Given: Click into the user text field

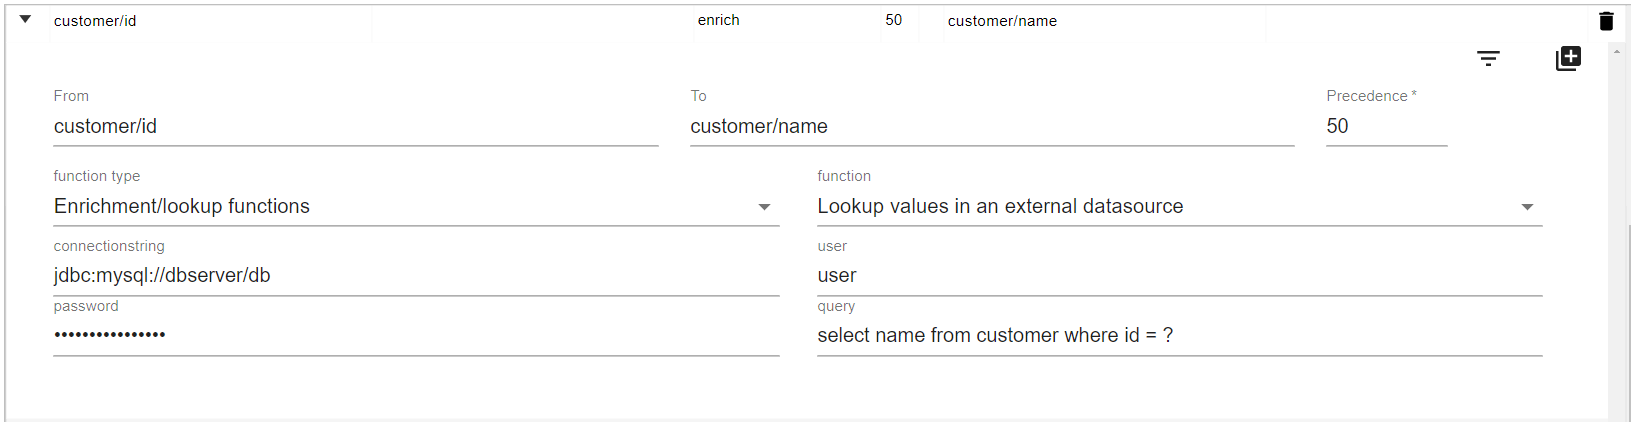Looking at the screenshot, I should (1178, 276).
